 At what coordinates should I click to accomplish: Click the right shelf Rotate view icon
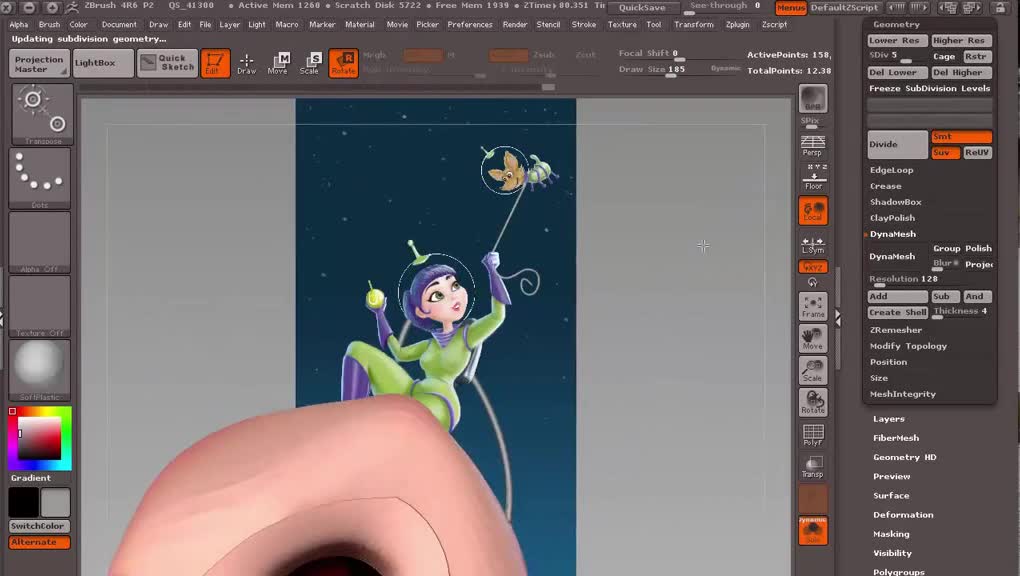pos(812,402)
